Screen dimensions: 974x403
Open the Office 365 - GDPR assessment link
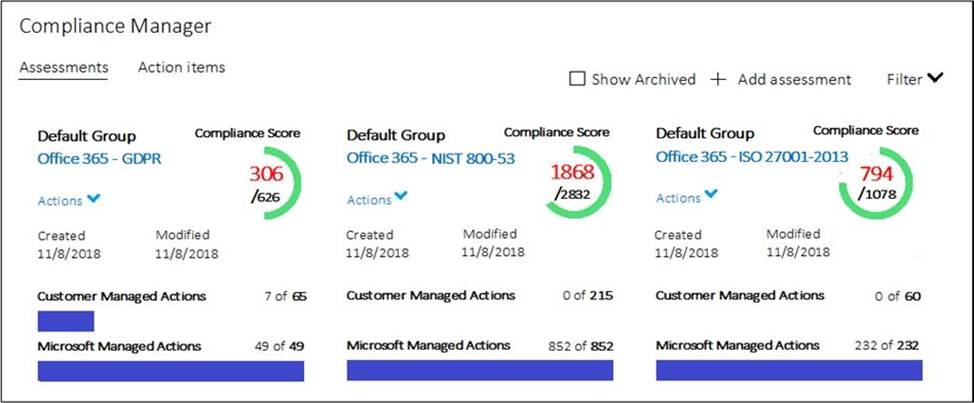[99, 158]
